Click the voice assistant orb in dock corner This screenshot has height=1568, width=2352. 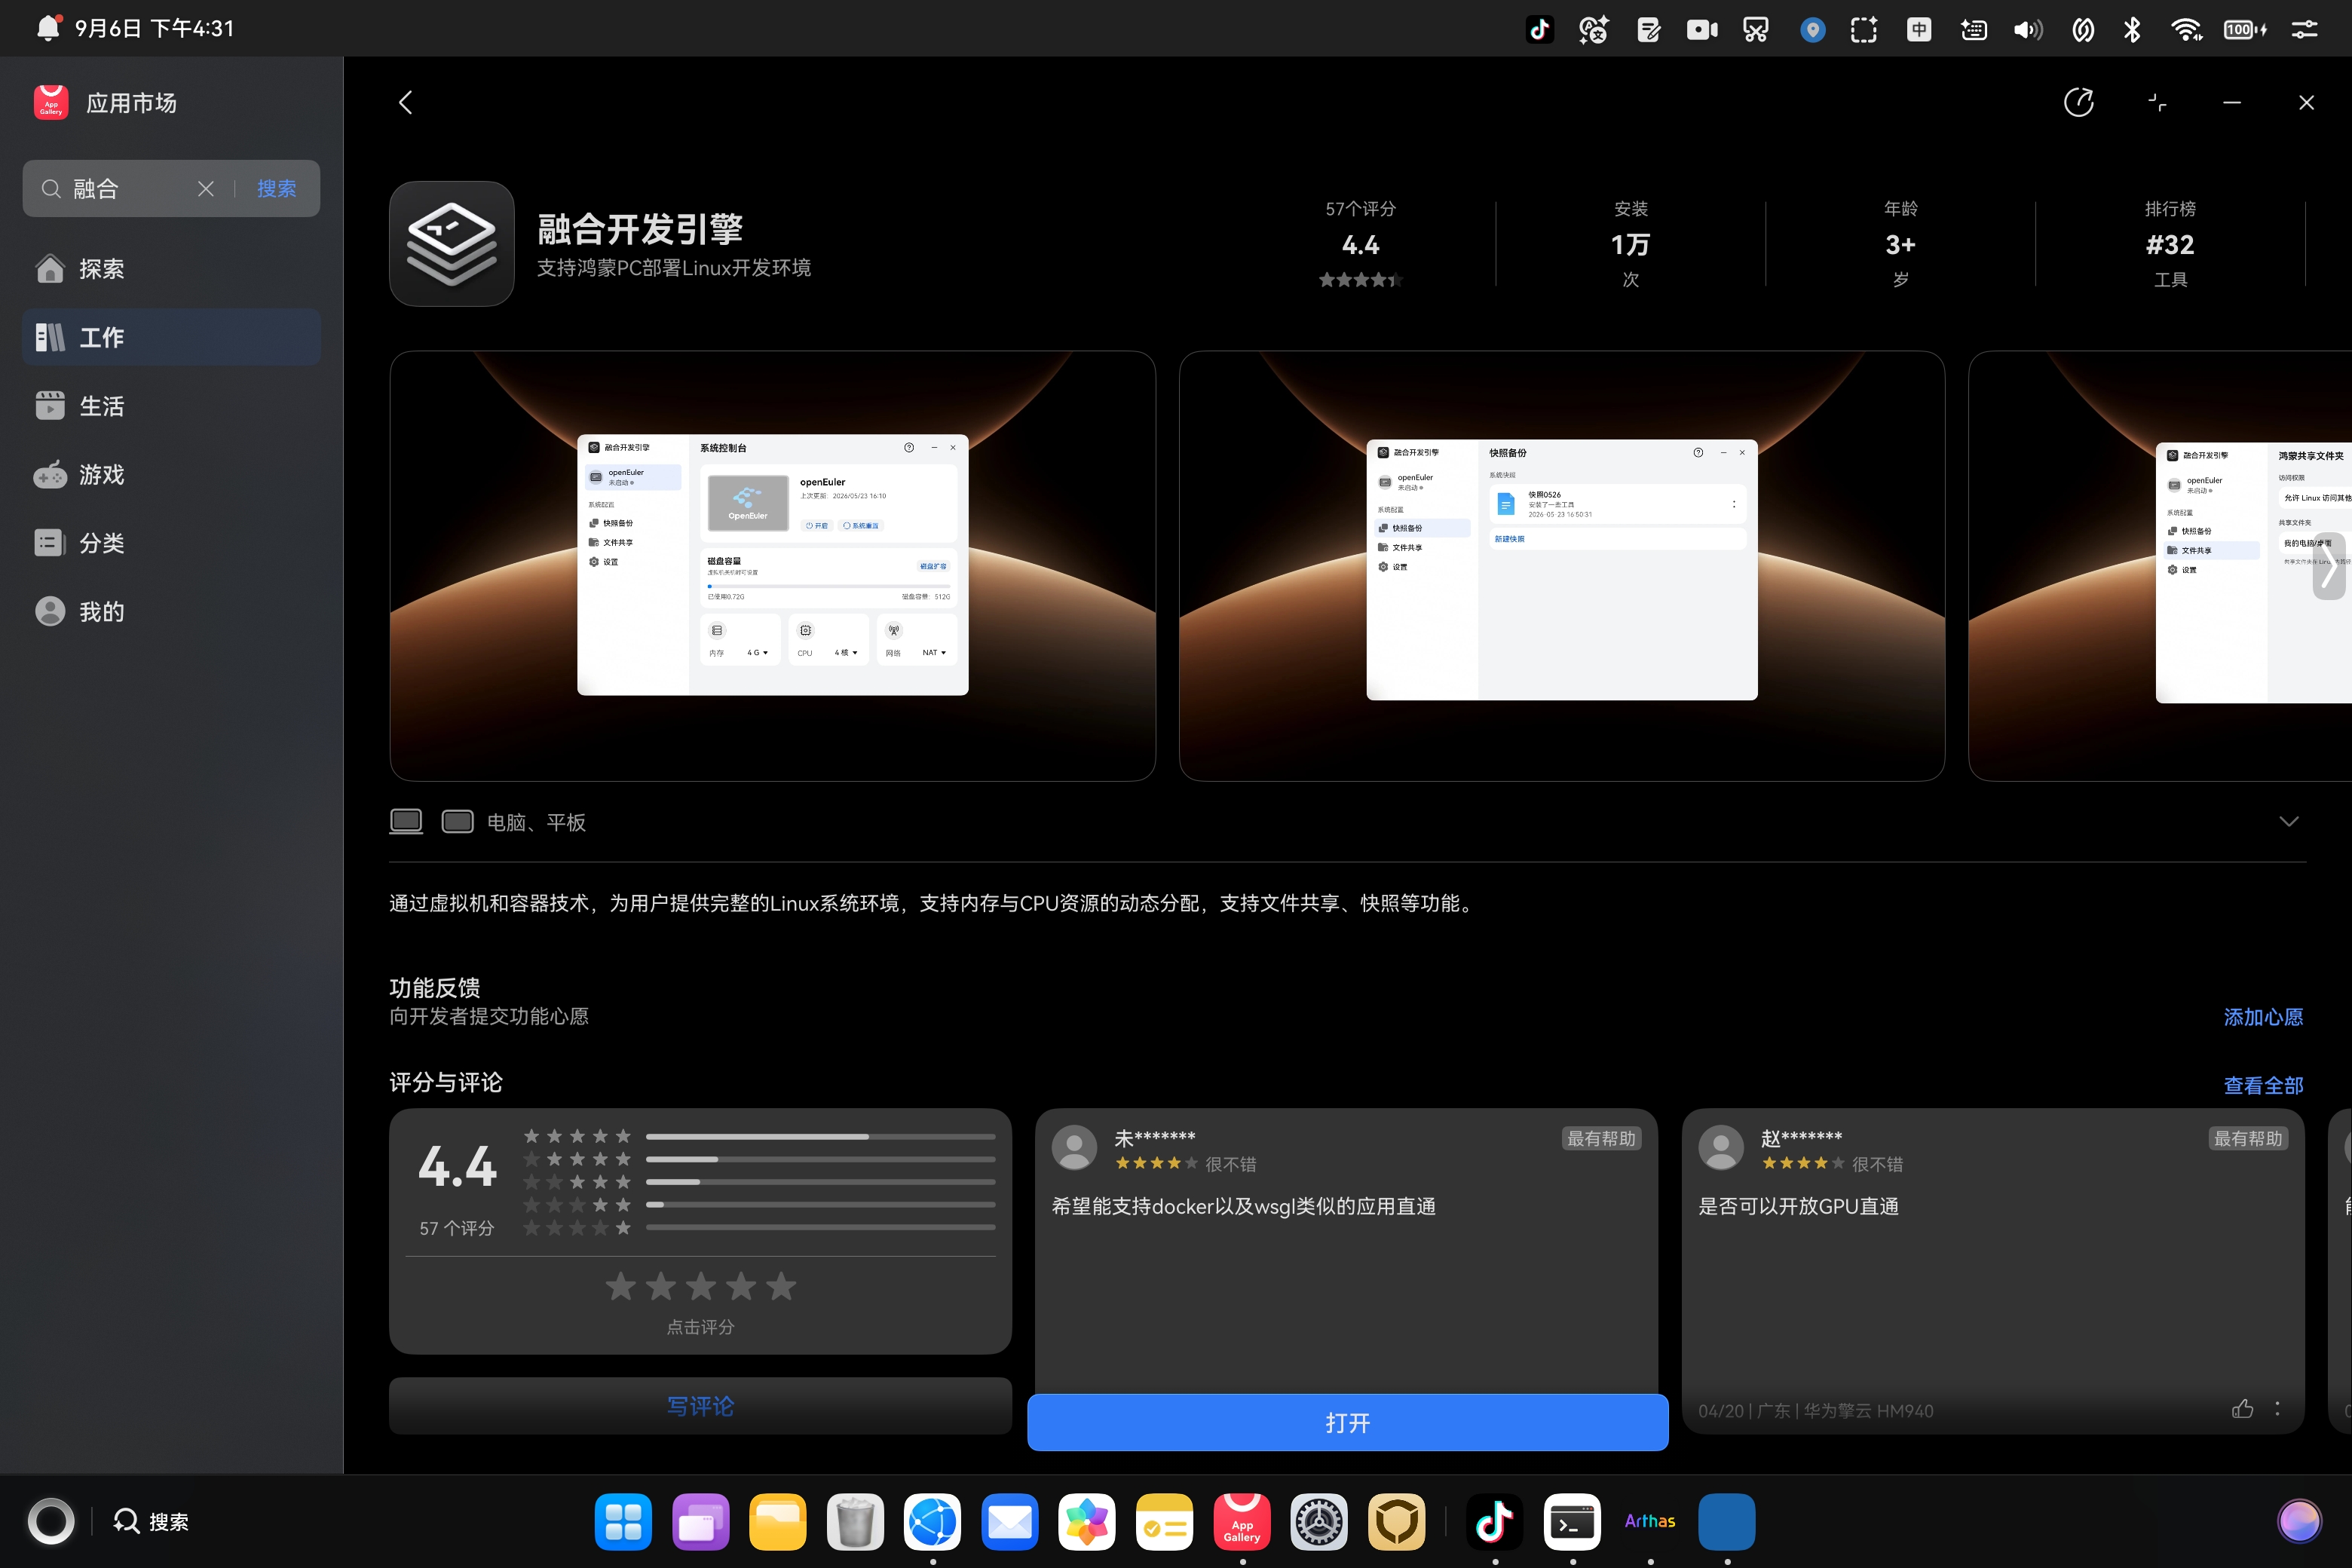tap(2299, 1521)
